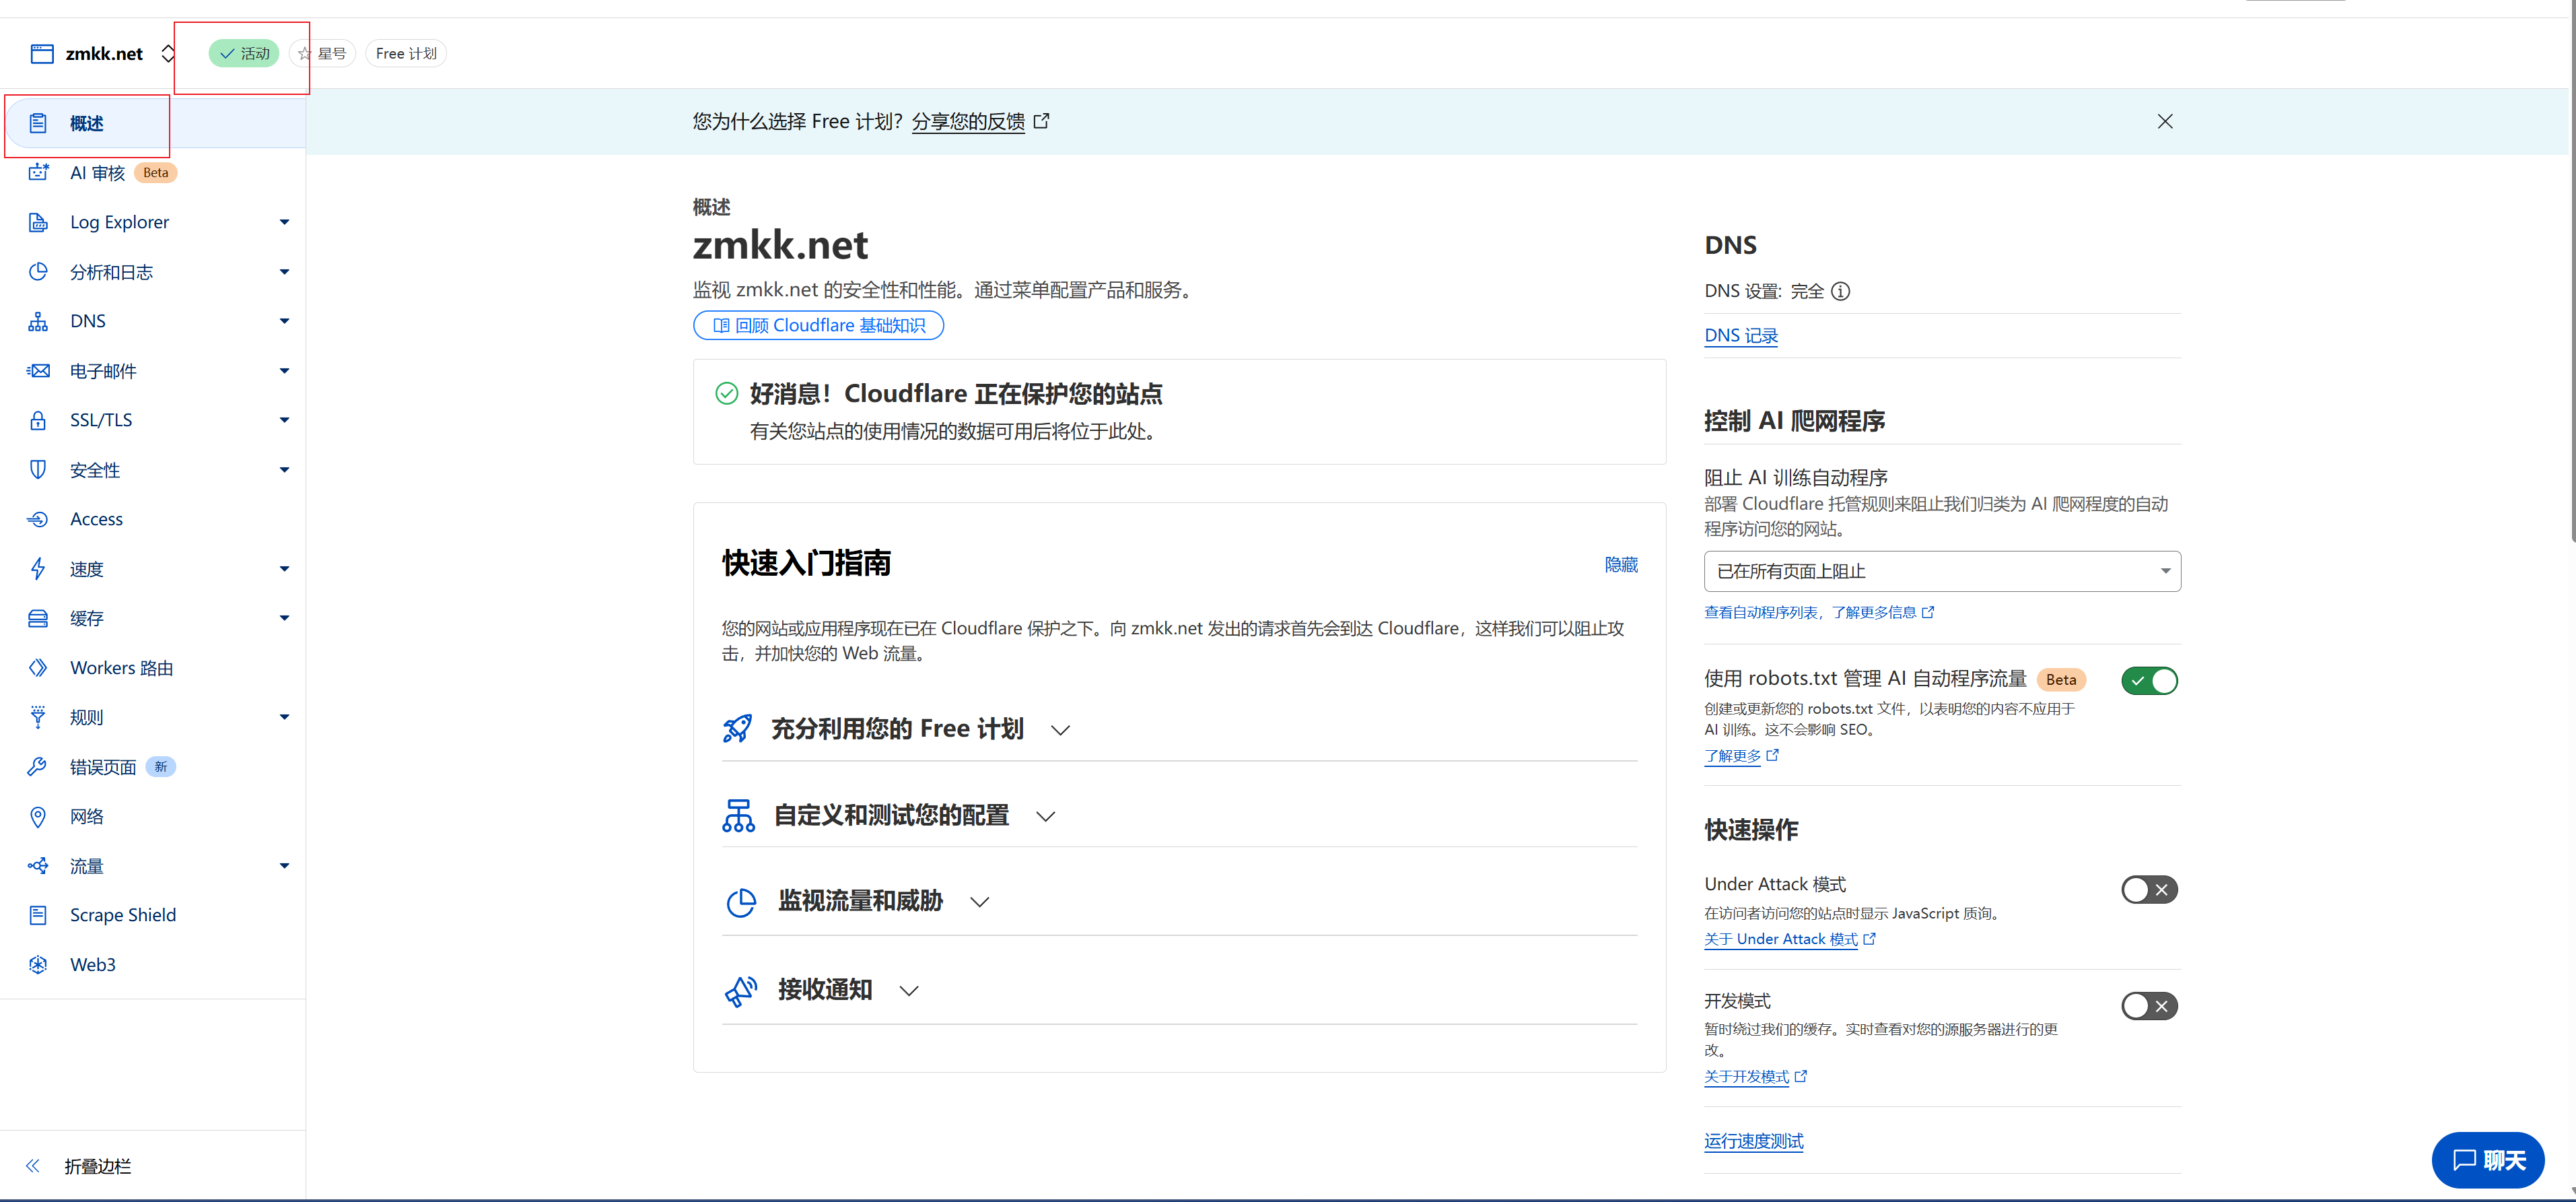Turn off robots.txt AI bot management toggle
Viewport: 2576px width, 1202px height.
point(2149,680)
